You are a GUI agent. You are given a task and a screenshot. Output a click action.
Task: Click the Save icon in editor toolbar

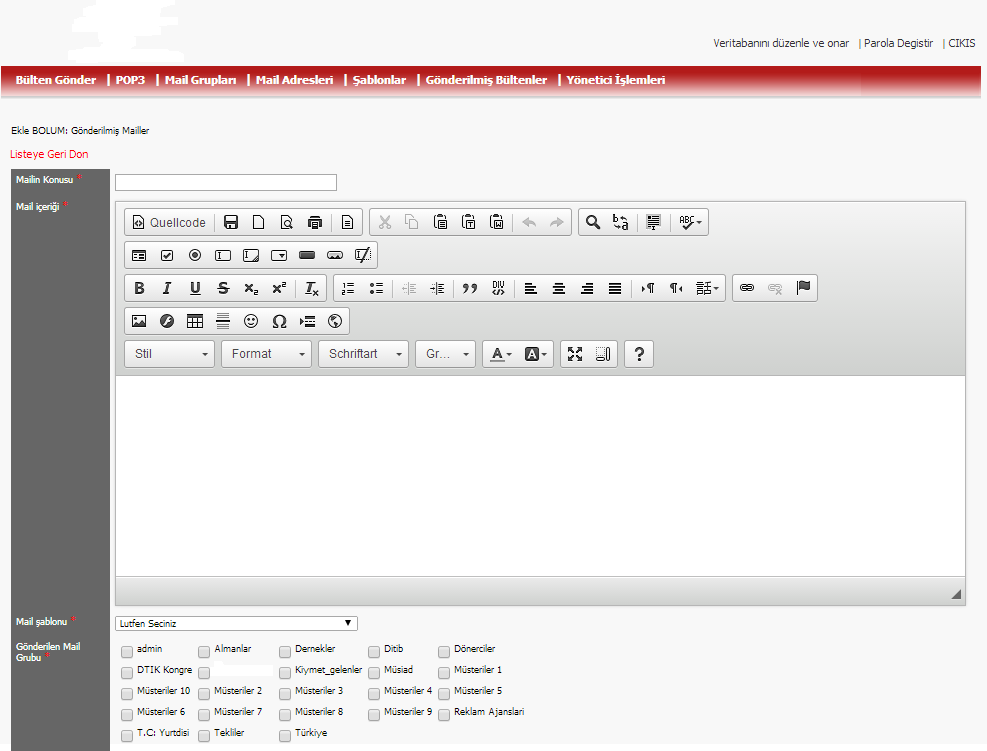click(231, 222)
